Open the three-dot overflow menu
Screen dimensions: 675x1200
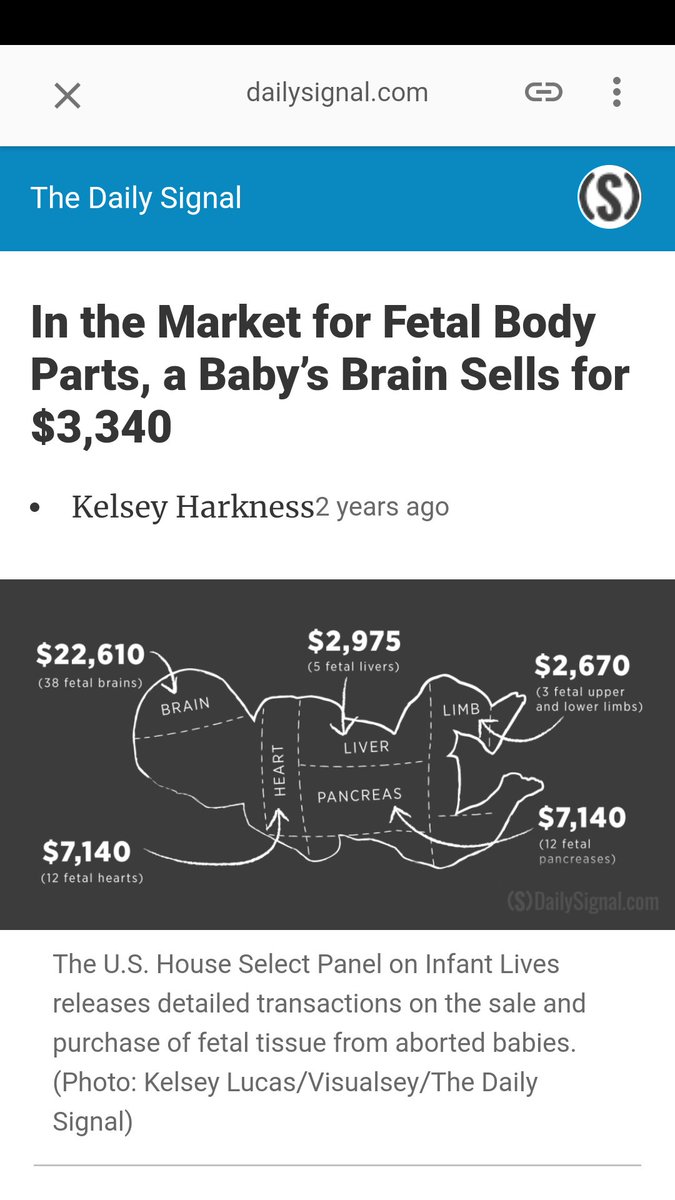pos(616,93)
